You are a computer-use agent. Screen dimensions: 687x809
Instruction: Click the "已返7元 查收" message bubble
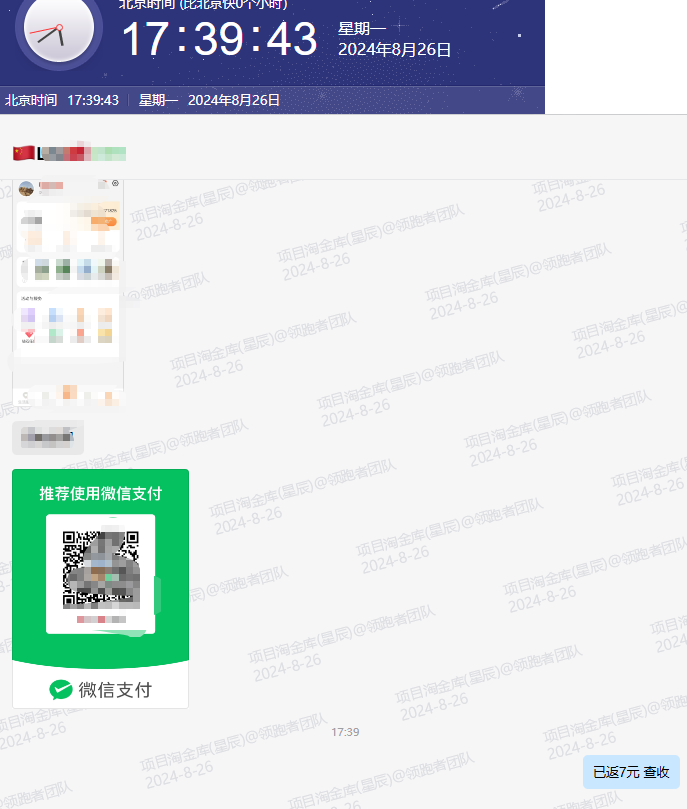pos(631,772)
